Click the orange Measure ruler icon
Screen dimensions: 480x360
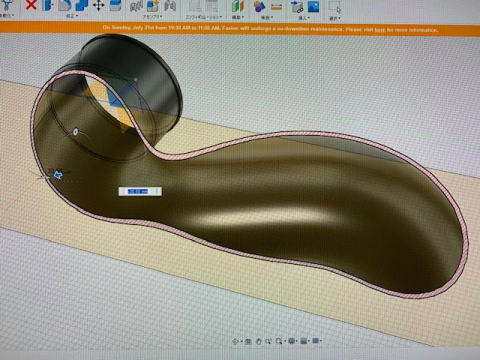coord(276,6)
